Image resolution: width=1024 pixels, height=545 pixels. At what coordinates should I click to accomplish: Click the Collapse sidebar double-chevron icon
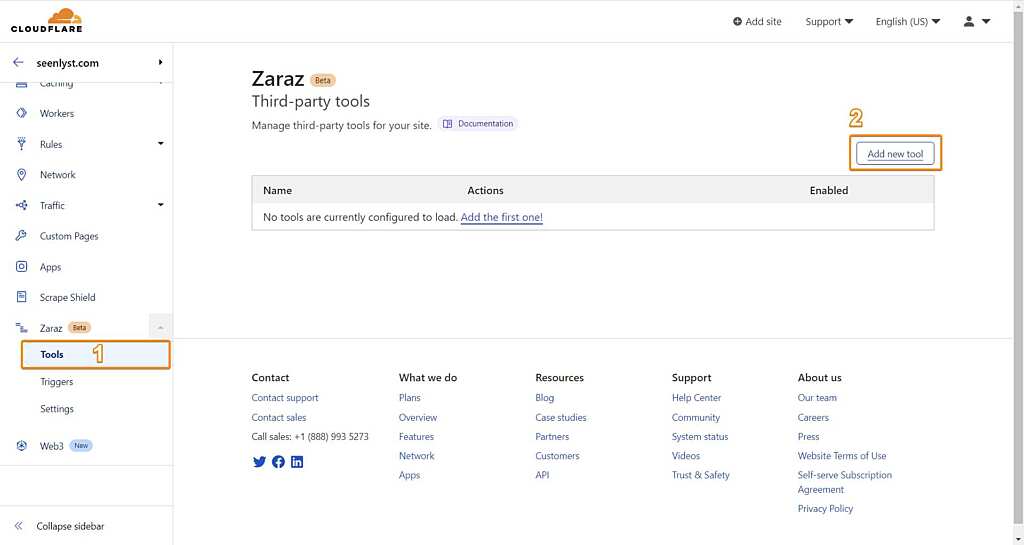point(18,525)
